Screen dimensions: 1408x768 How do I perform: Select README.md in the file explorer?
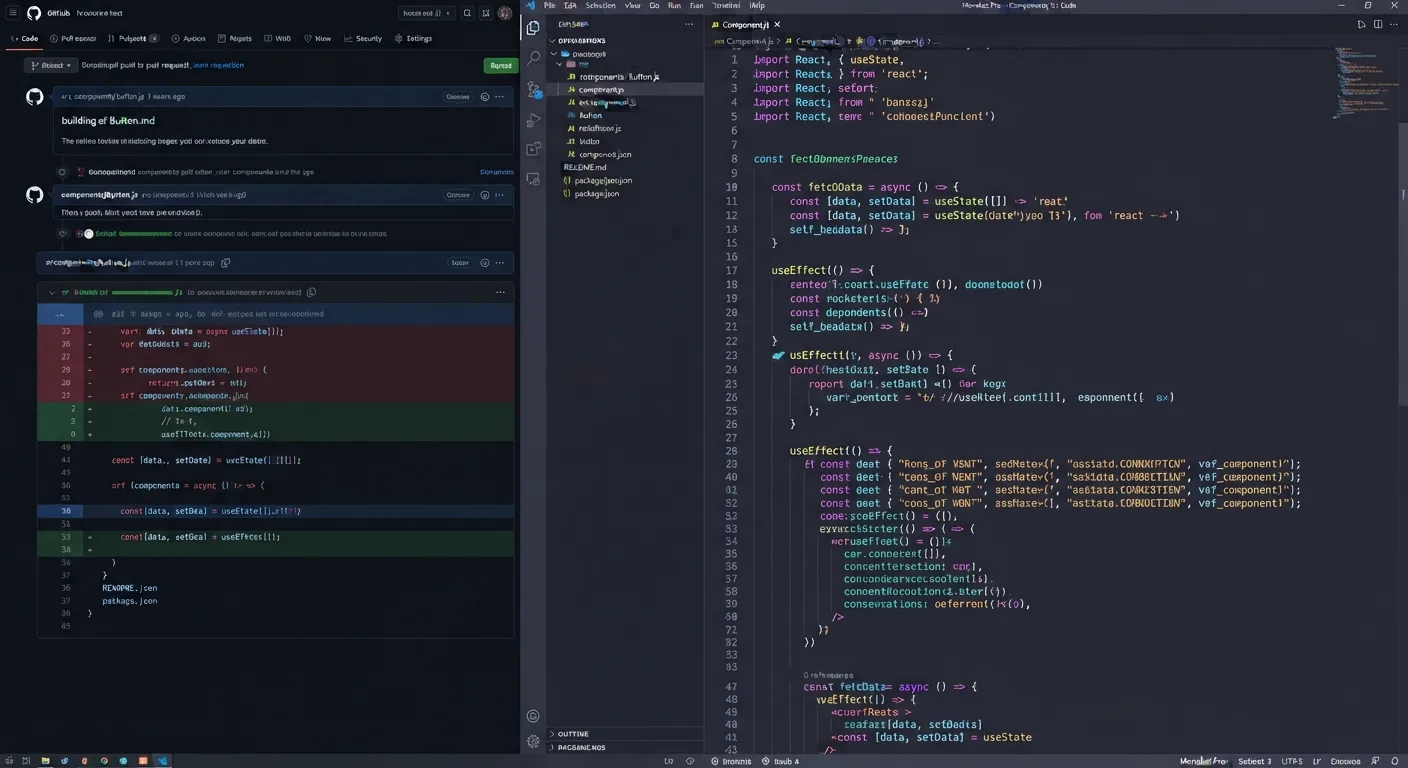tap(585, 167)
